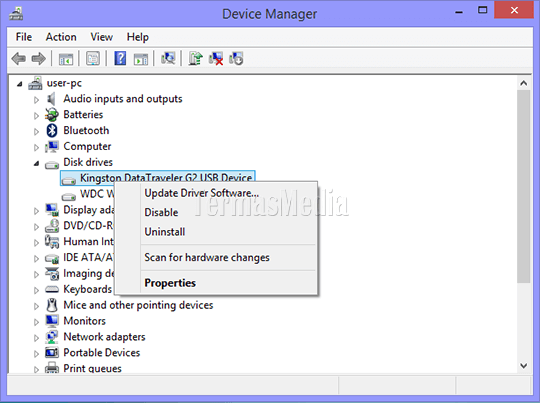Screen dimensions: 540x403
Task: Click the Human Interface Devices icon
Action: coord(52,241)
